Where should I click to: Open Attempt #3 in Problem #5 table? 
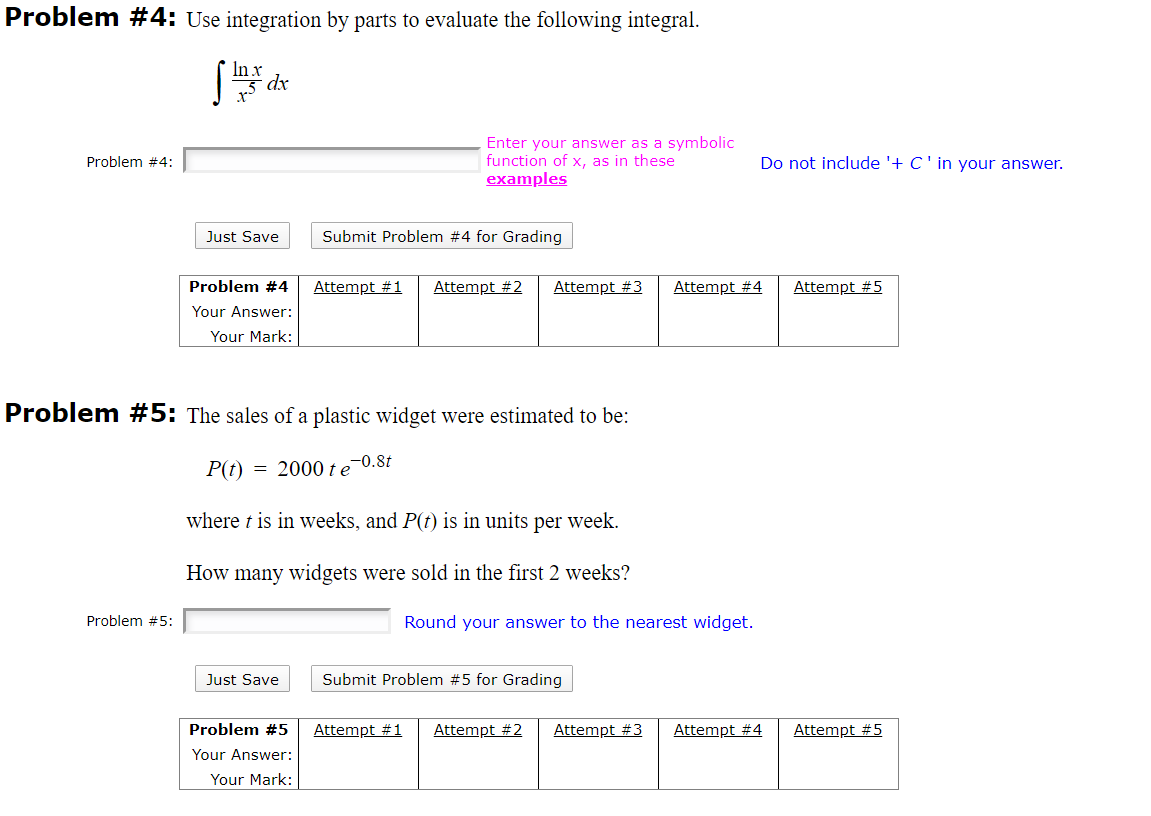click(x=598, y=729)
